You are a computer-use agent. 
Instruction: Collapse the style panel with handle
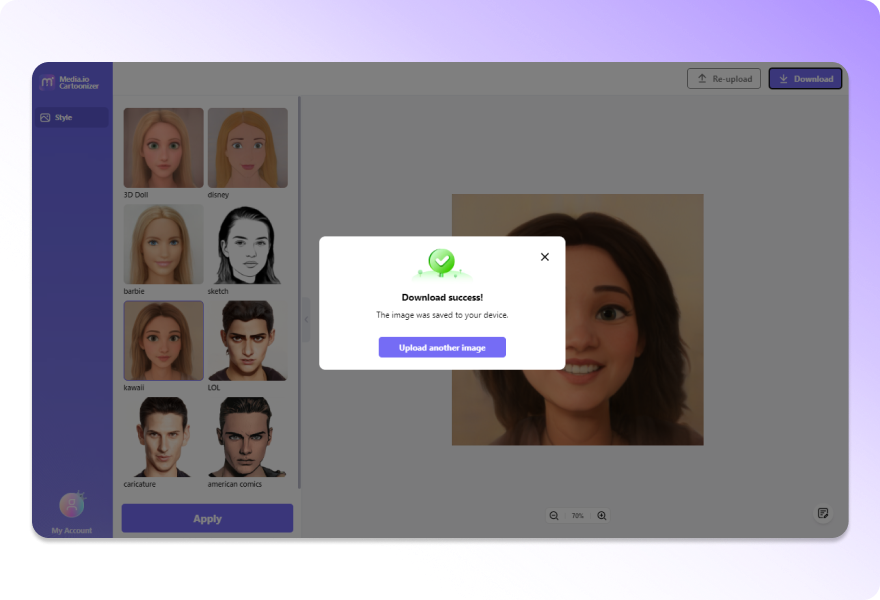click(x=306, y=319)
